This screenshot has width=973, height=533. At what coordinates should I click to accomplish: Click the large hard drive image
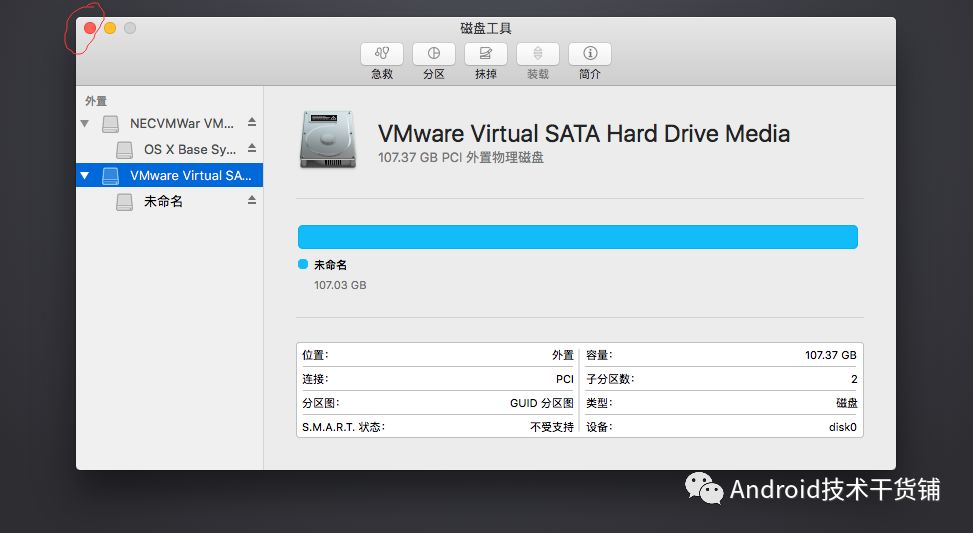[328, 140]
